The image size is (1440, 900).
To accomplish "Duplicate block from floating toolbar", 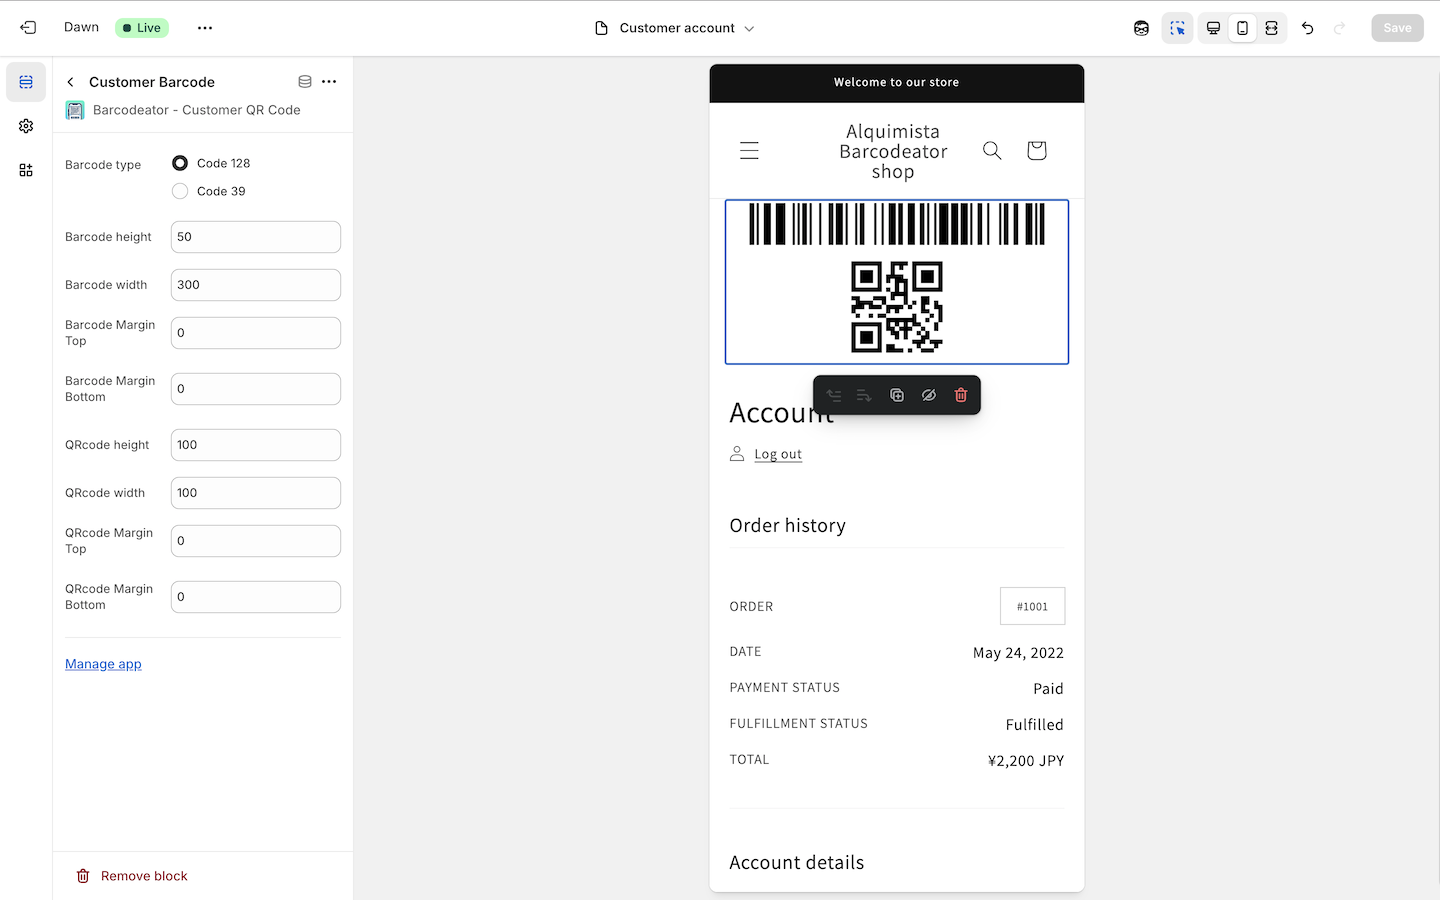I will click(897, 395).
